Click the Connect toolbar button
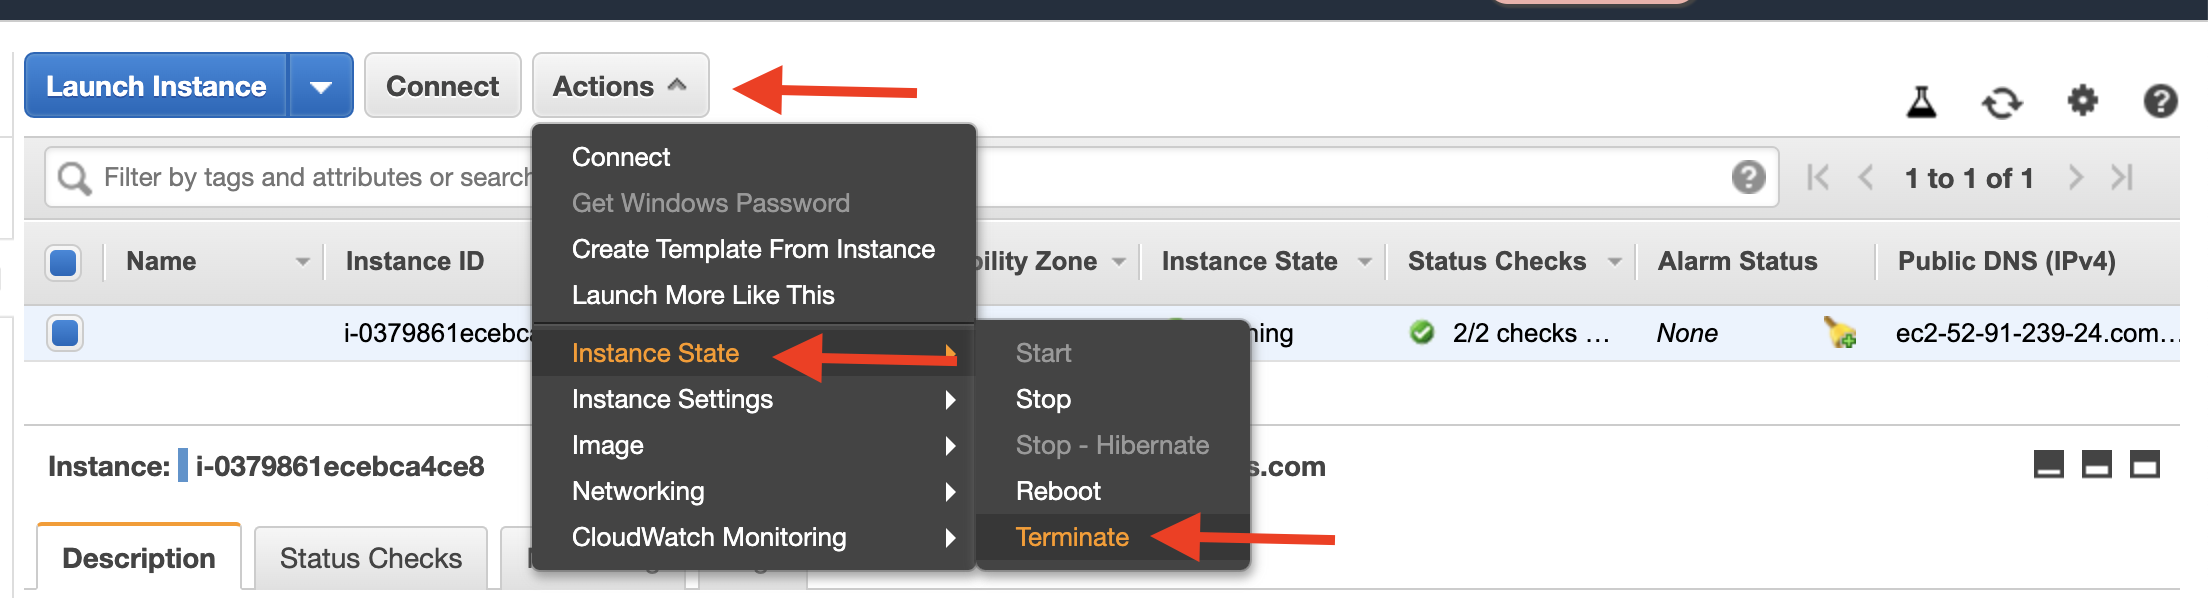Viewport: 2208px width, 598px height. pos(442,86)
